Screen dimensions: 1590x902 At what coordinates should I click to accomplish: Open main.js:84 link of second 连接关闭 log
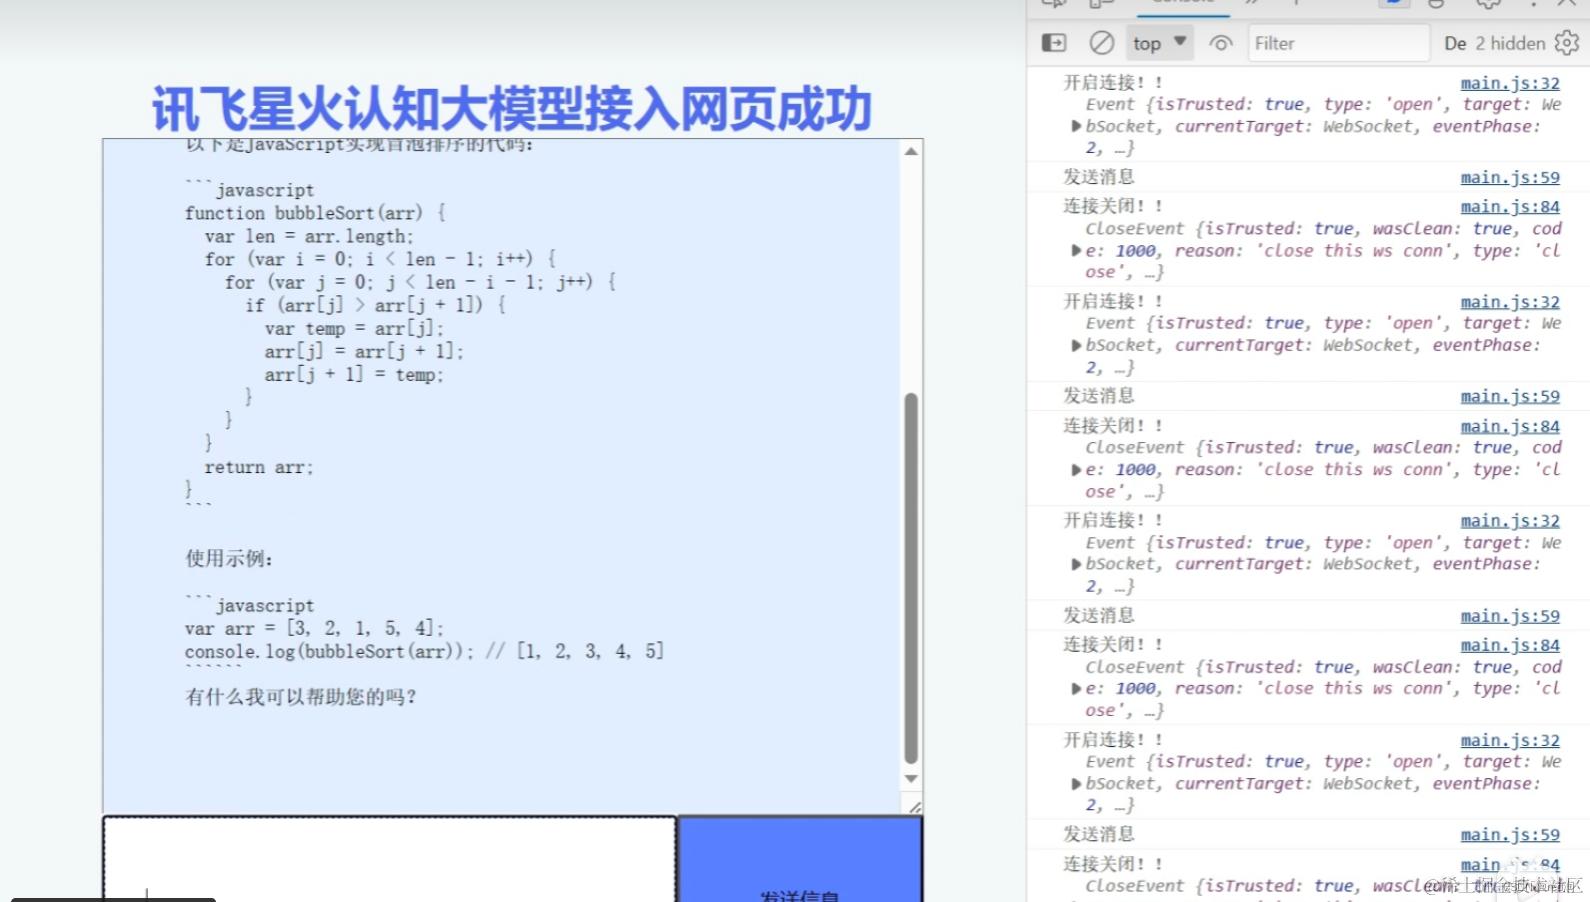click(1510, 426)
